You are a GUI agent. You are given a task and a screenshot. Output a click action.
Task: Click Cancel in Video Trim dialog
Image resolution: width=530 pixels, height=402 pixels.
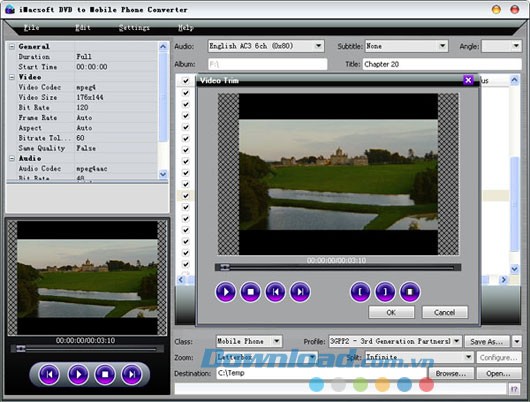(444, 312)
